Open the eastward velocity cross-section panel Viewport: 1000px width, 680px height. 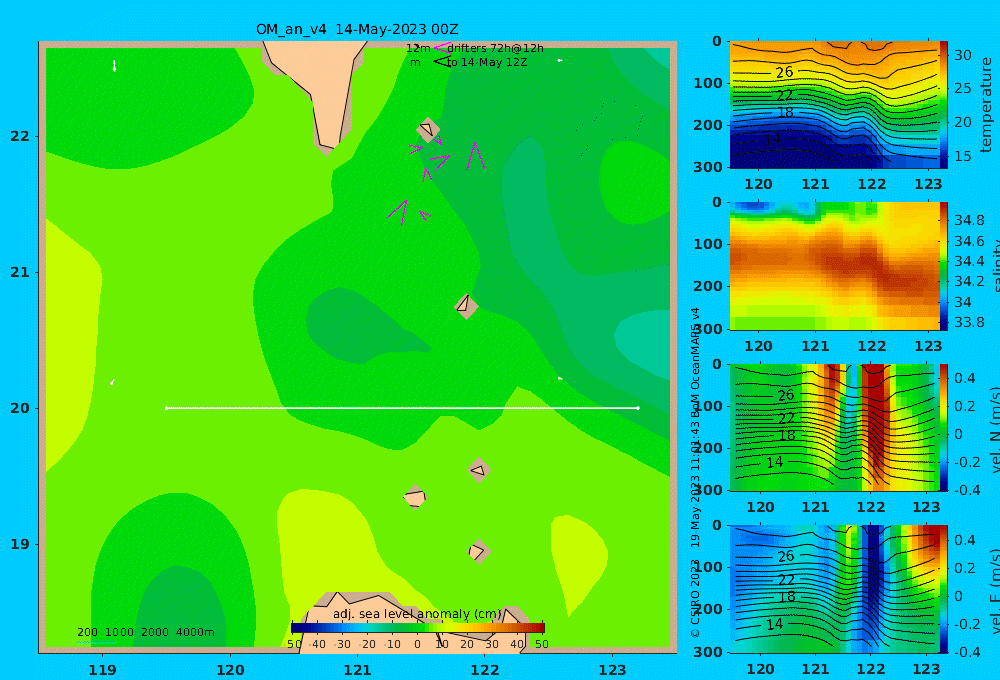tap(833, 589)
